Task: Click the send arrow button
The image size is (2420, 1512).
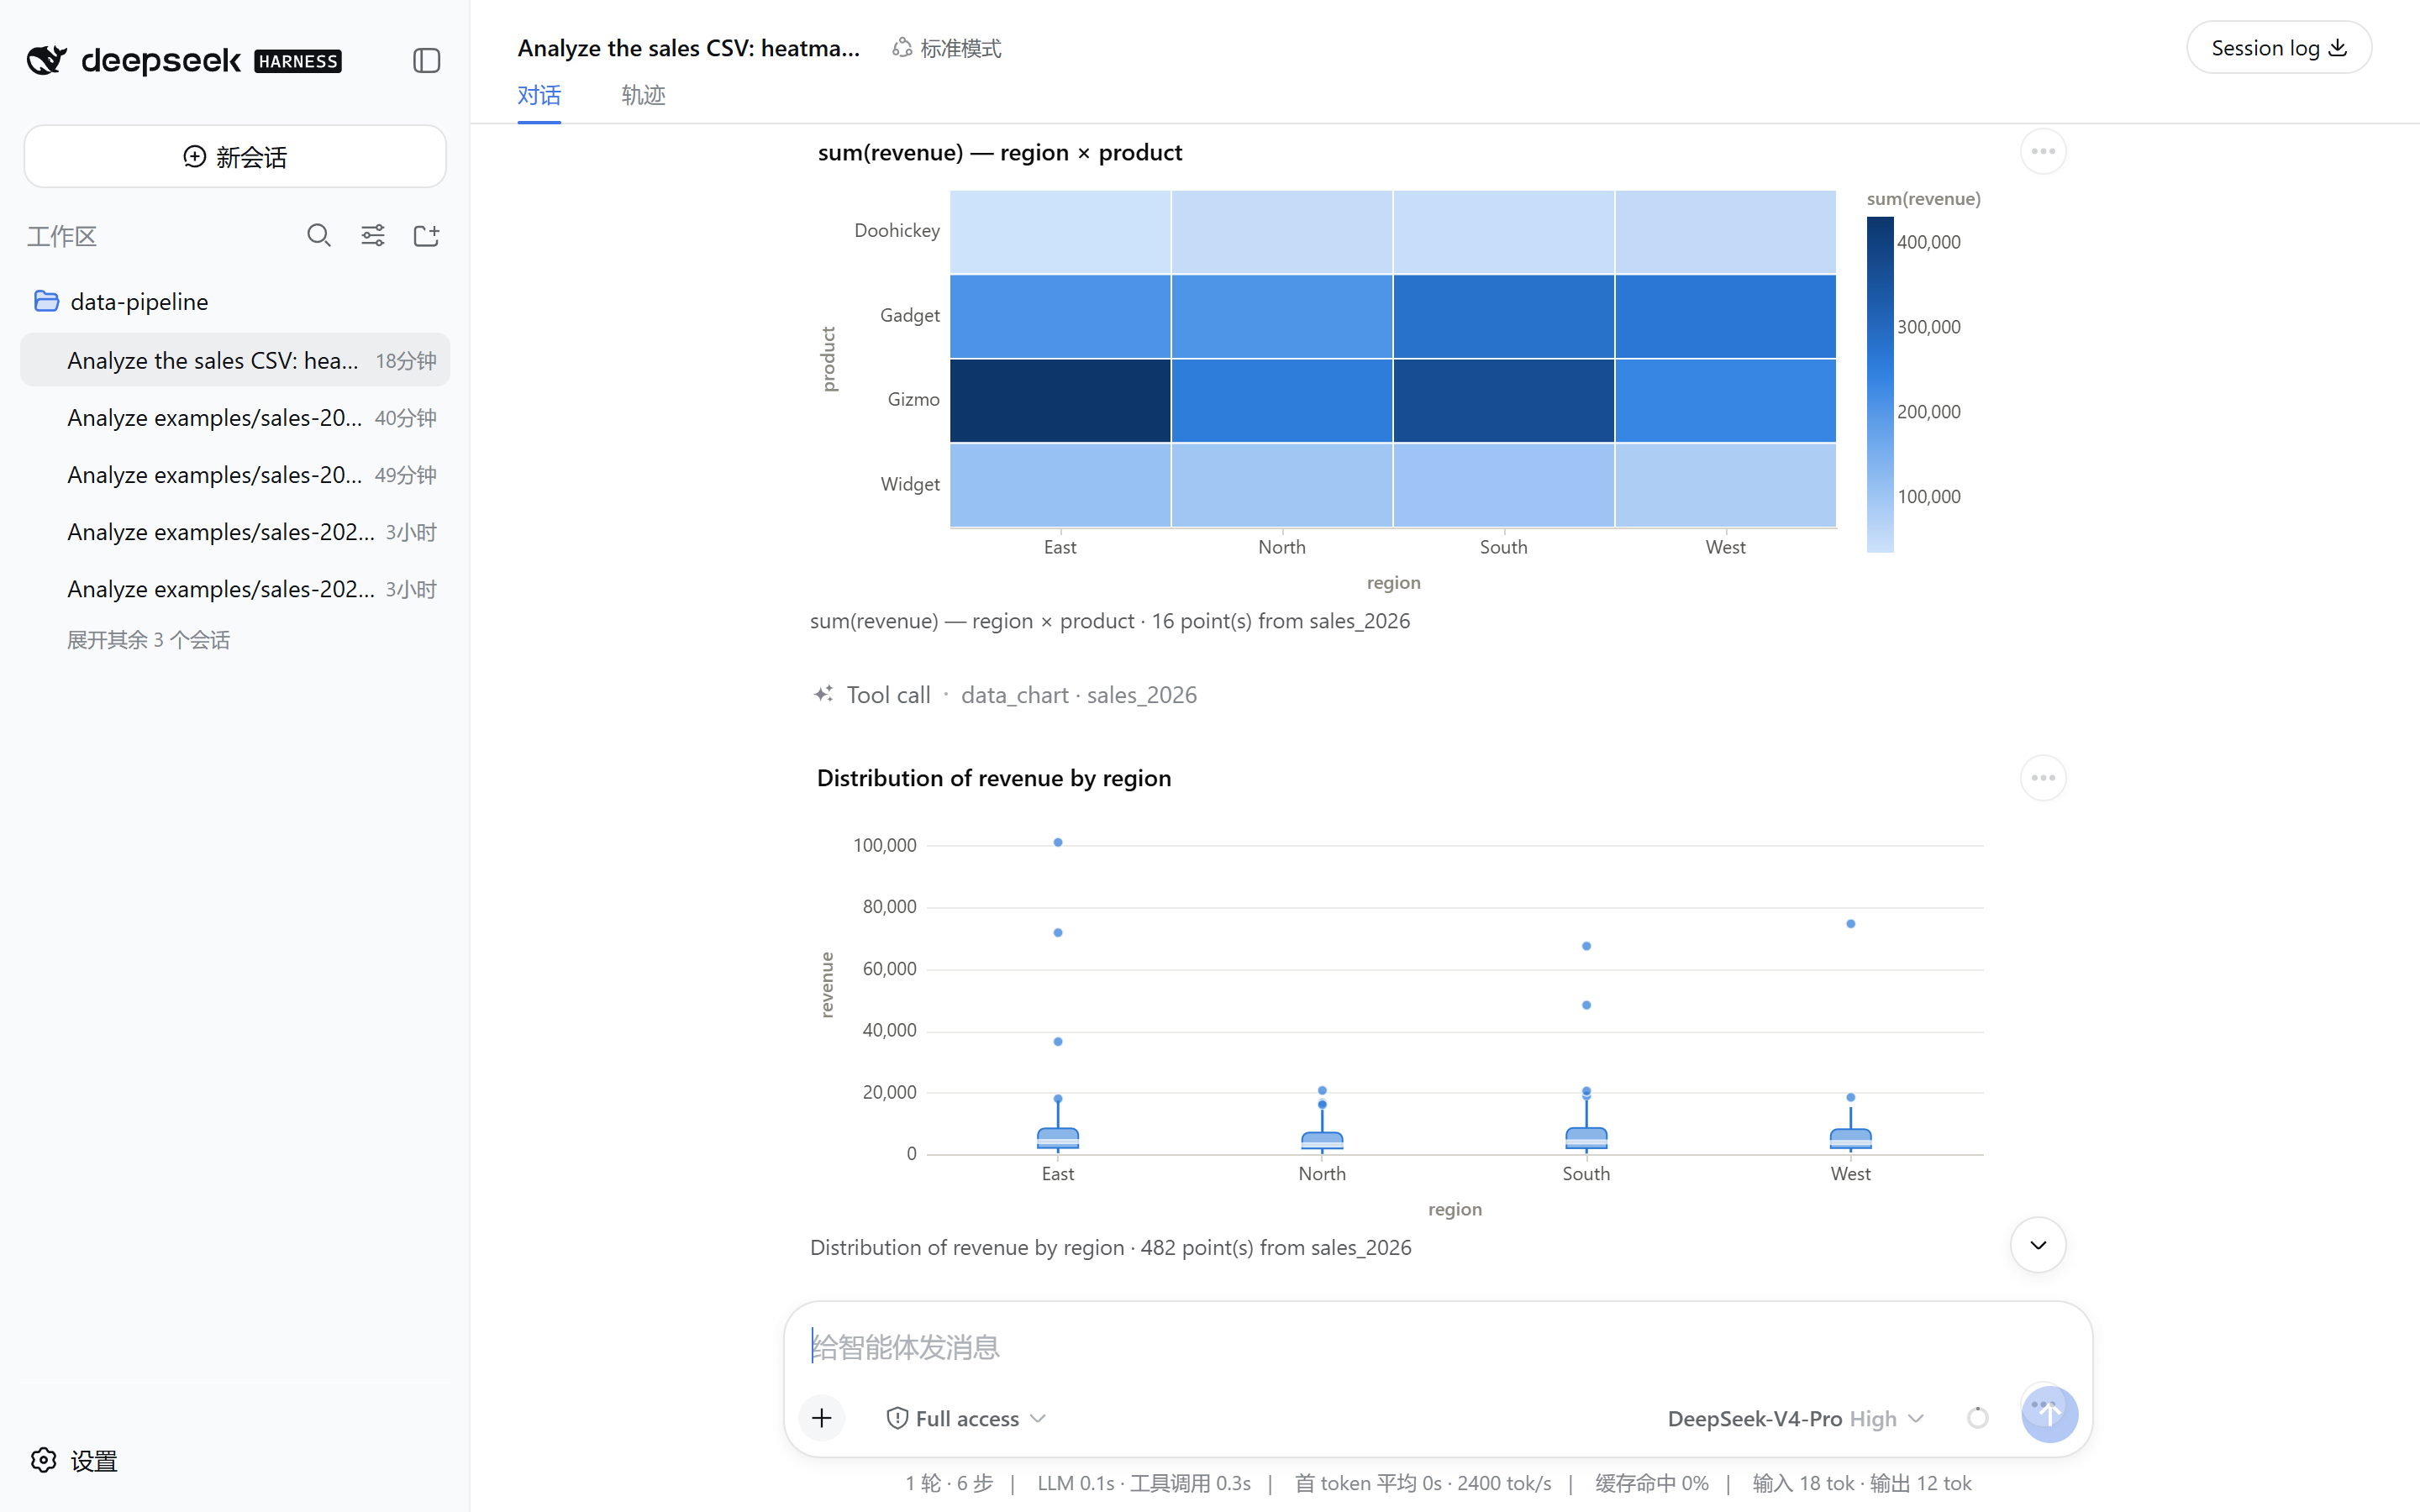Action: [2049, 1414]
